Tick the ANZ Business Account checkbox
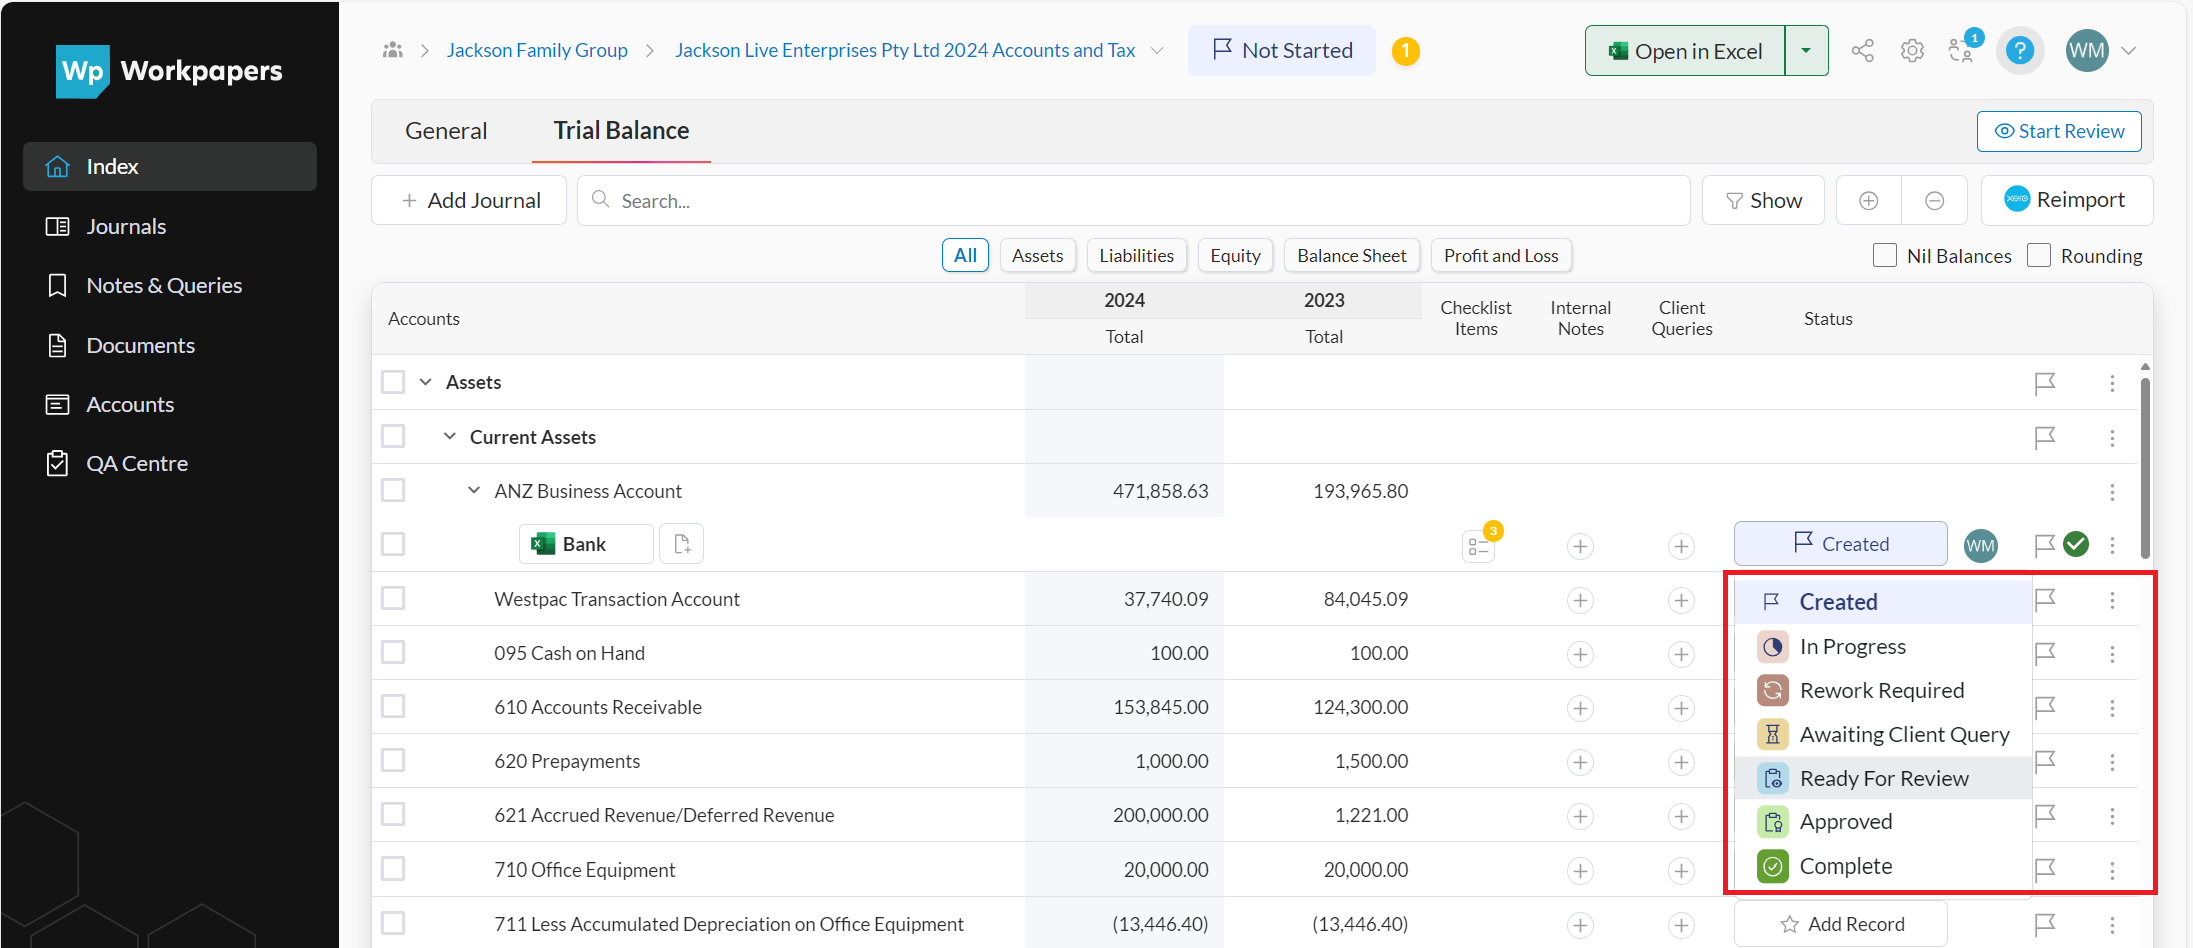Viewport: 2193px width, 948px height. 393,490
